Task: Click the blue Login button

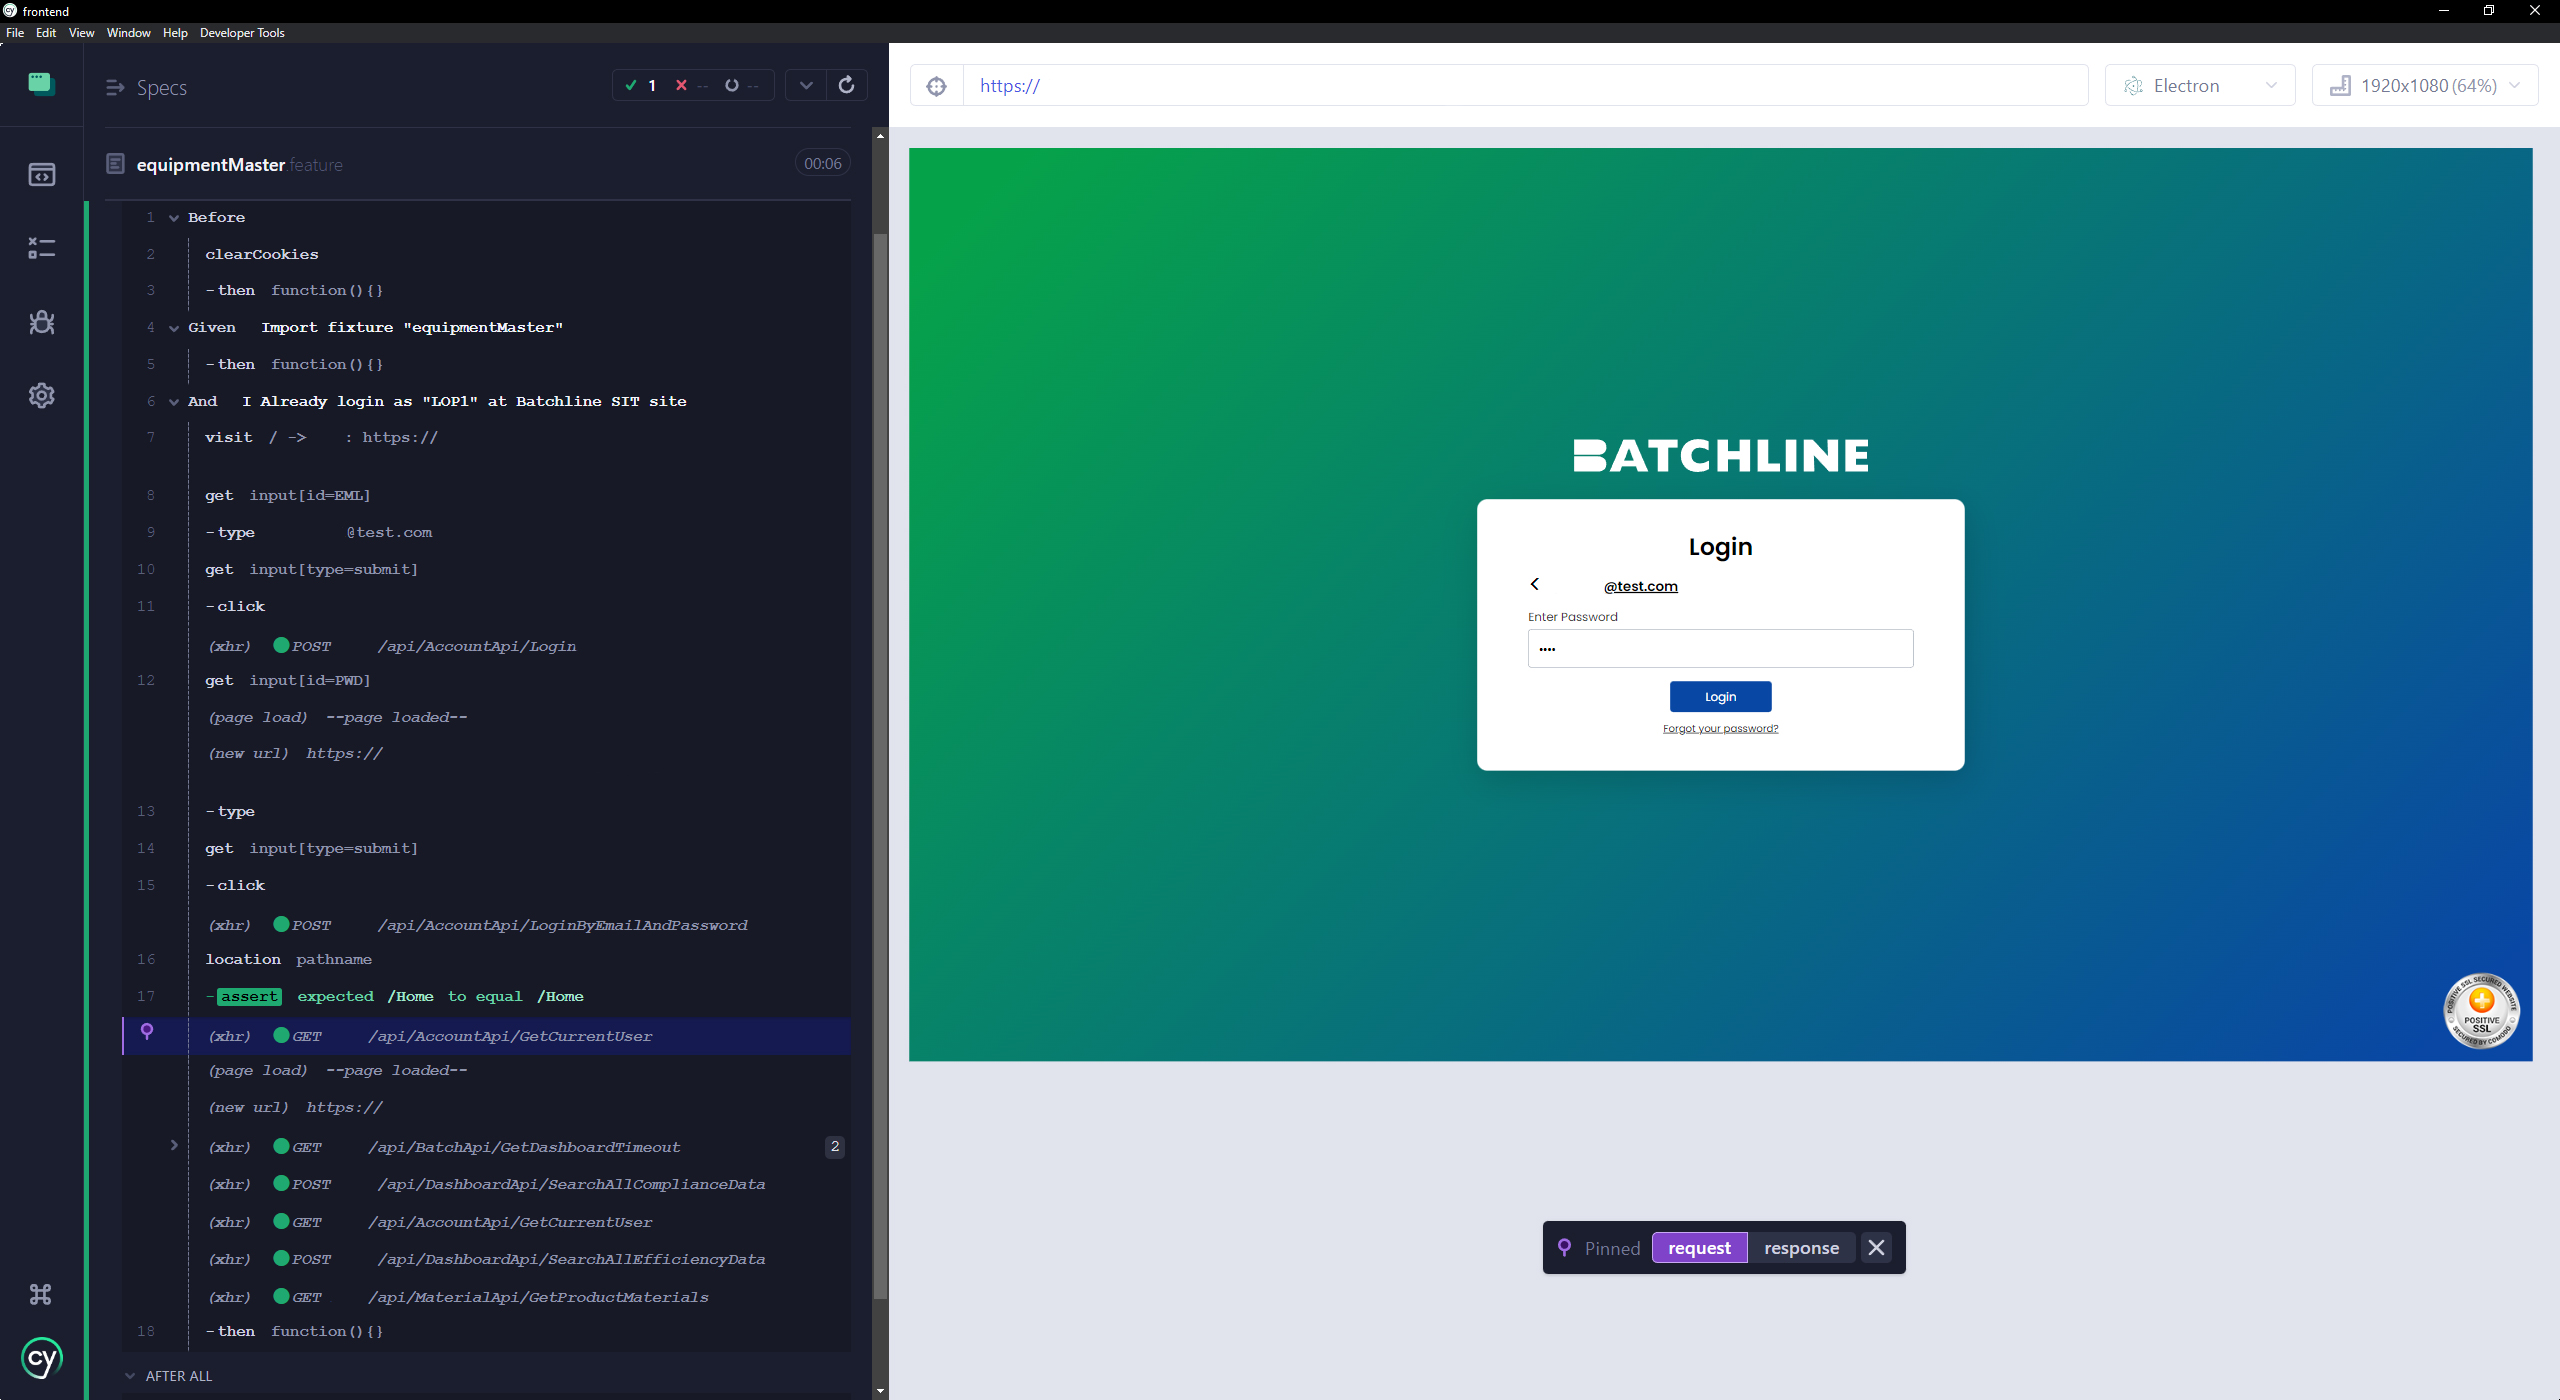Action: point(1720,697)
